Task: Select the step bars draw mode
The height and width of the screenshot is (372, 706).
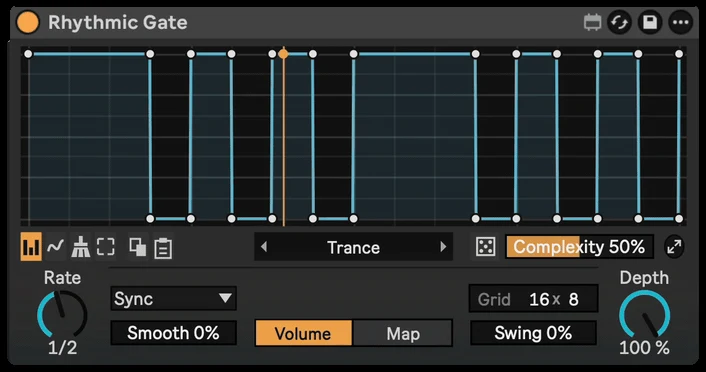Action: pos(31,247)
